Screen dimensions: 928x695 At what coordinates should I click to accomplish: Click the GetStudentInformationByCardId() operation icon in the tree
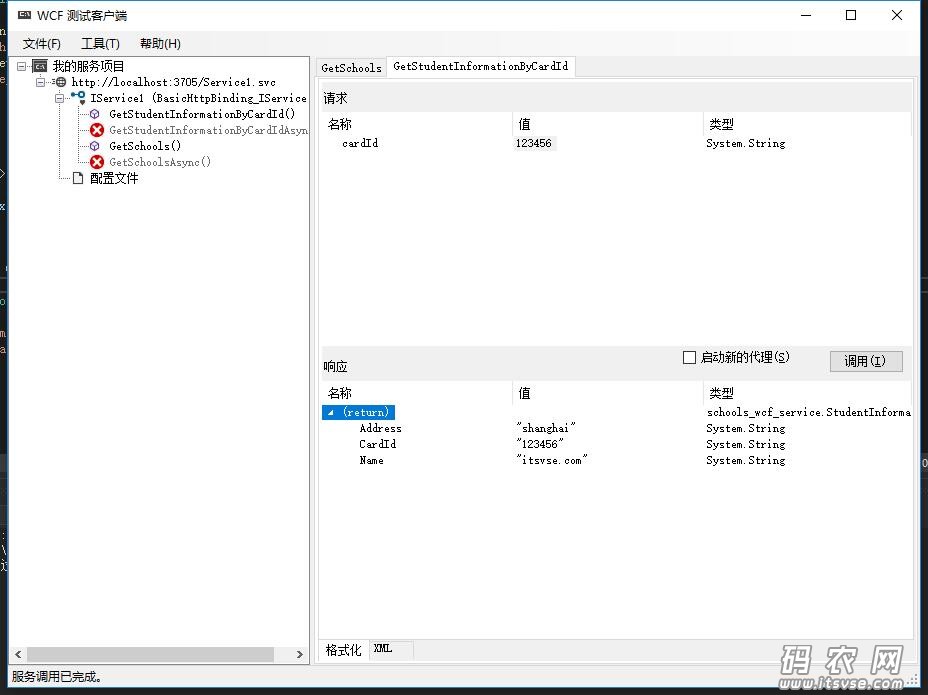pos(96,114)
